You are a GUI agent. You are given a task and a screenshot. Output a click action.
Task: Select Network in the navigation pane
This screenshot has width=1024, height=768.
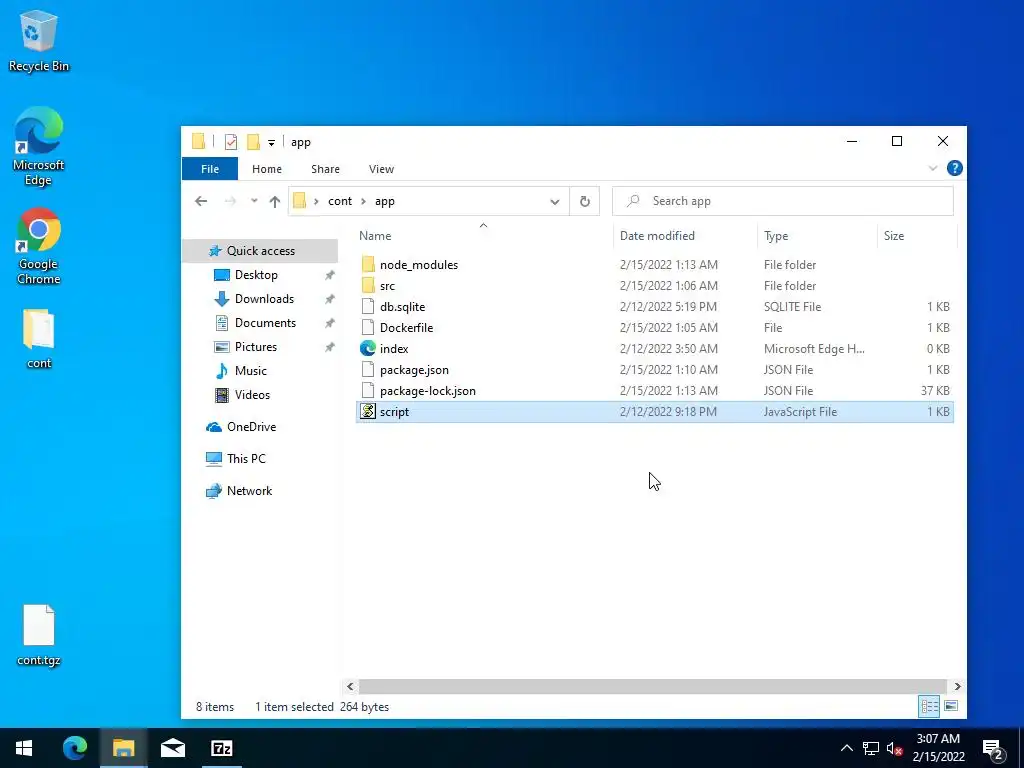[249, 491]
